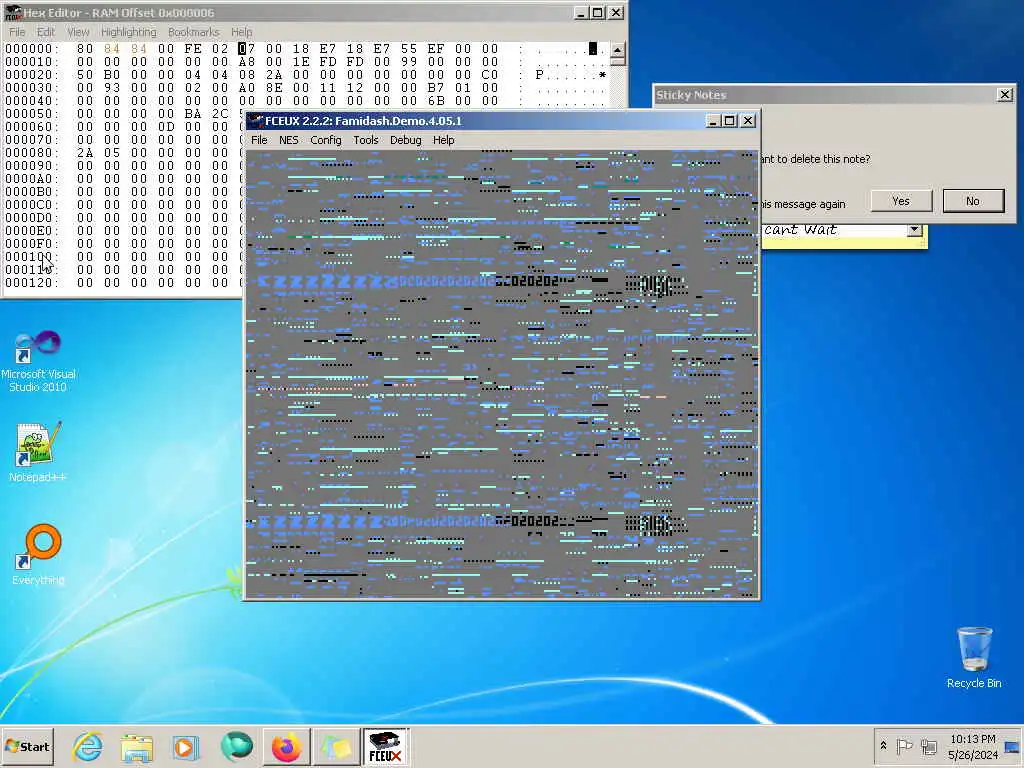The width and height of the screenshot is (1024, 768).
Task: Click the 000120 row address label
Action: pos(31,283)
